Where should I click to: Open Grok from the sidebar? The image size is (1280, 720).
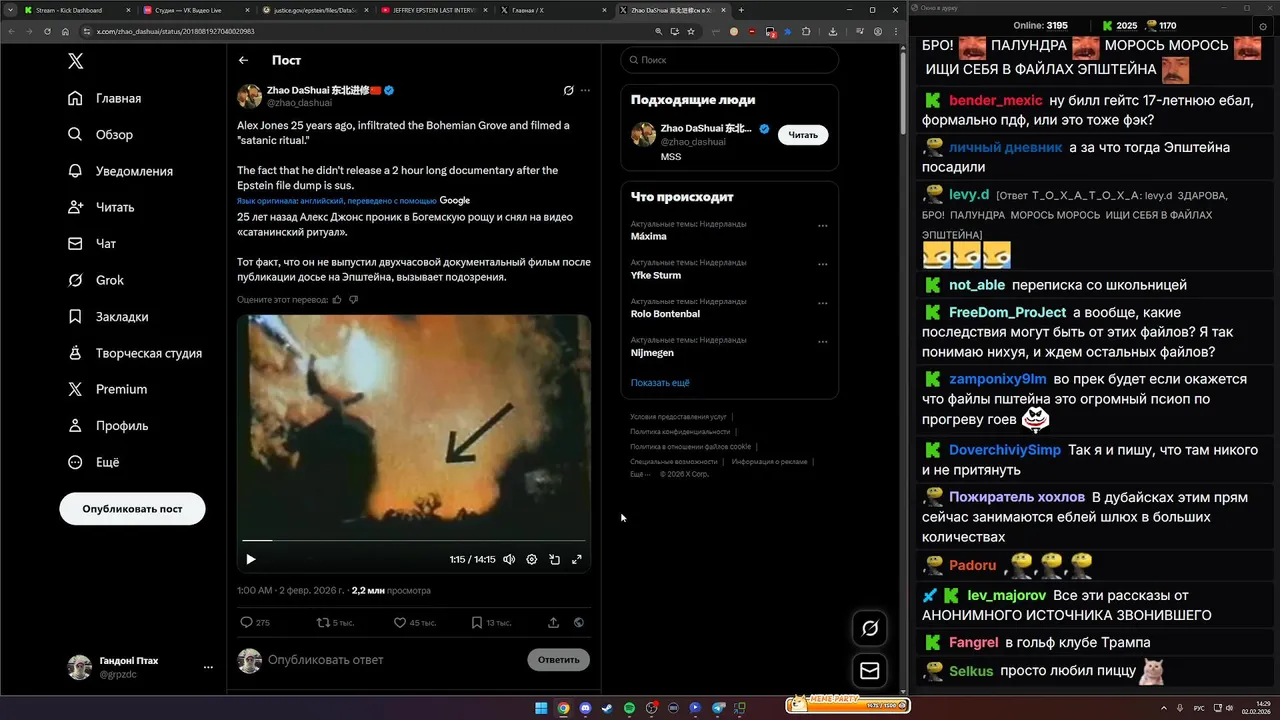click(x=96, y=280)
